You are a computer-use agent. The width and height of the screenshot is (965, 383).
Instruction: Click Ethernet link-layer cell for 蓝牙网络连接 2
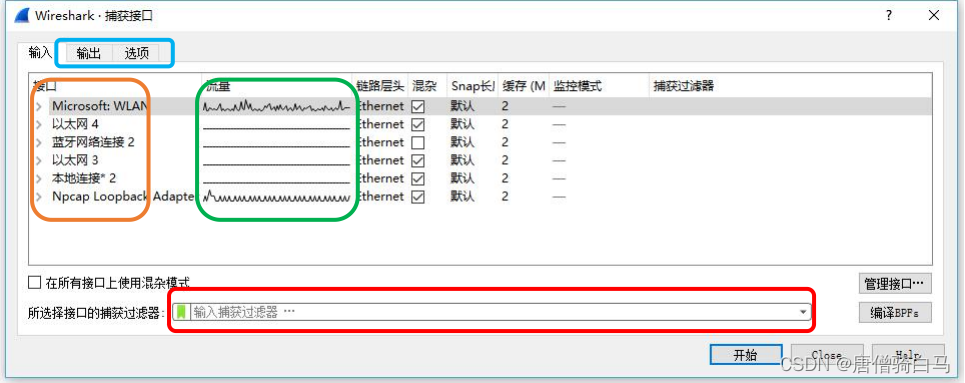point(380,142)
